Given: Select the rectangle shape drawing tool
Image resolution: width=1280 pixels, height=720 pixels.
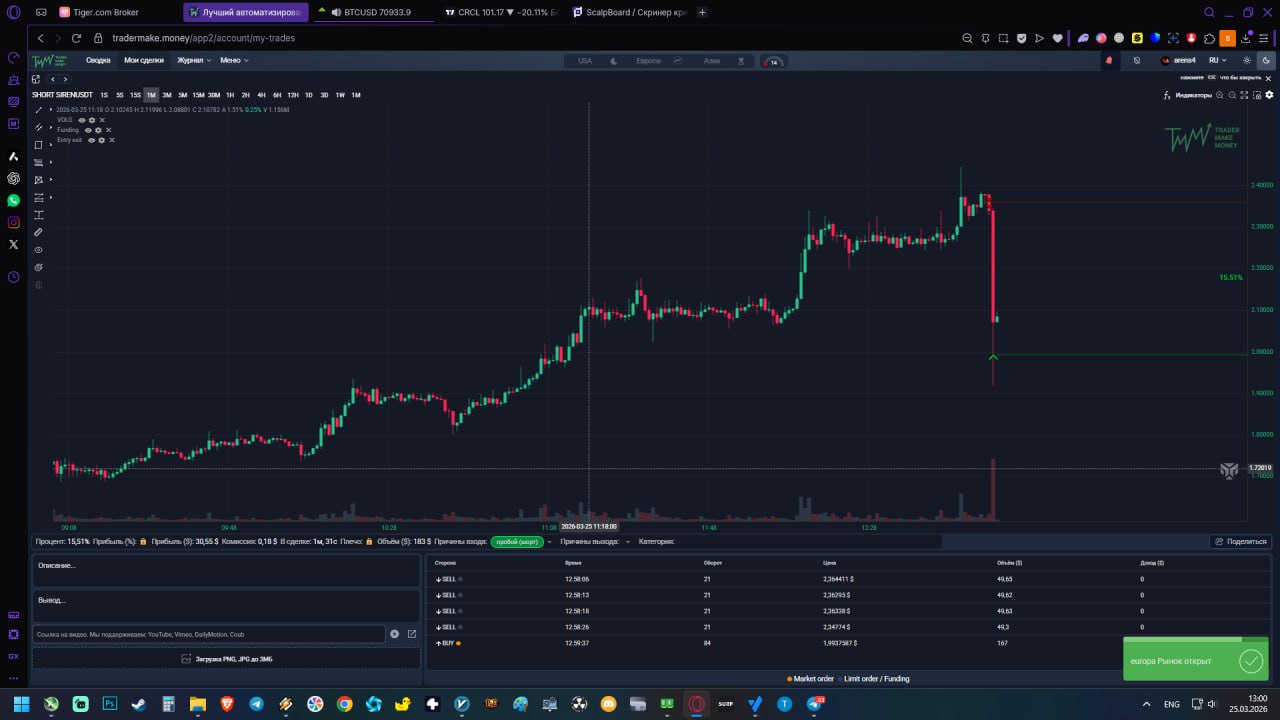Looking at the screenshot, I should [39, 144].
